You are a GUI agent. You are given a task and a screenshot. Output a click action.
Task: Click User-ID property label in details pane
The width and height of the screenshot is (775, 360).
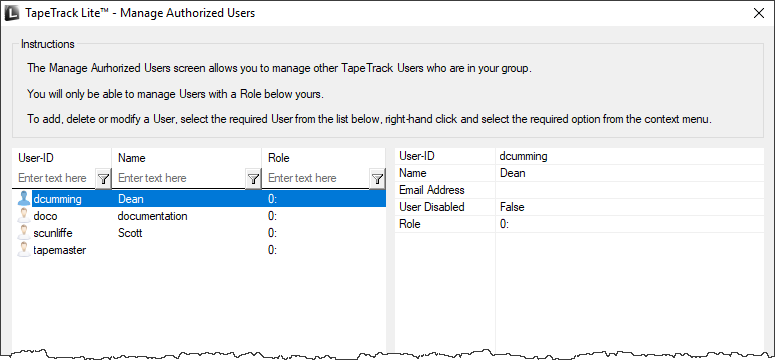click(417, 156)
